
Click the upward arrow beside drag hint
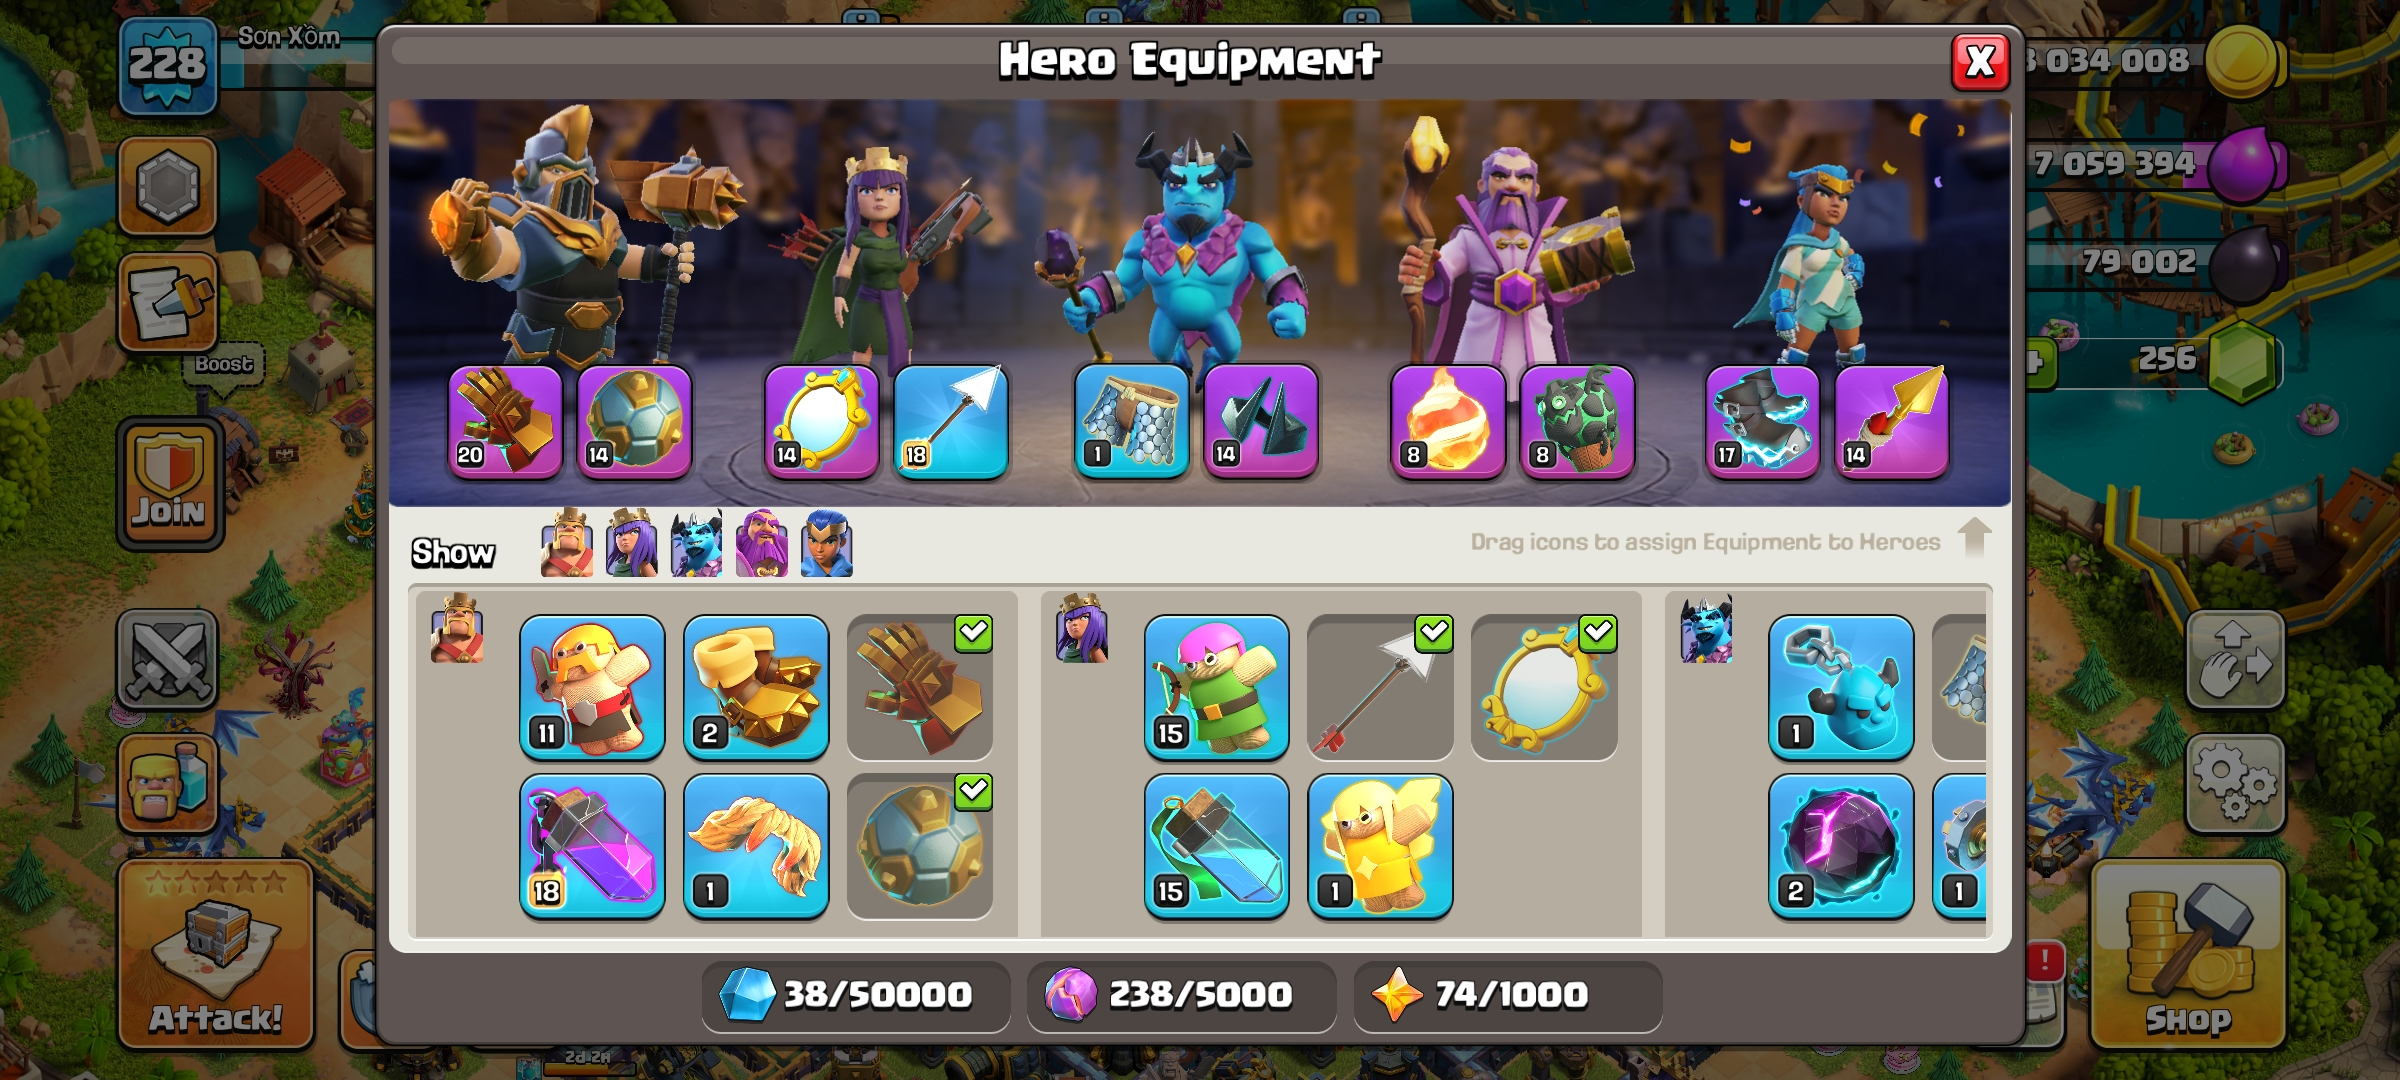[1974, 537]
